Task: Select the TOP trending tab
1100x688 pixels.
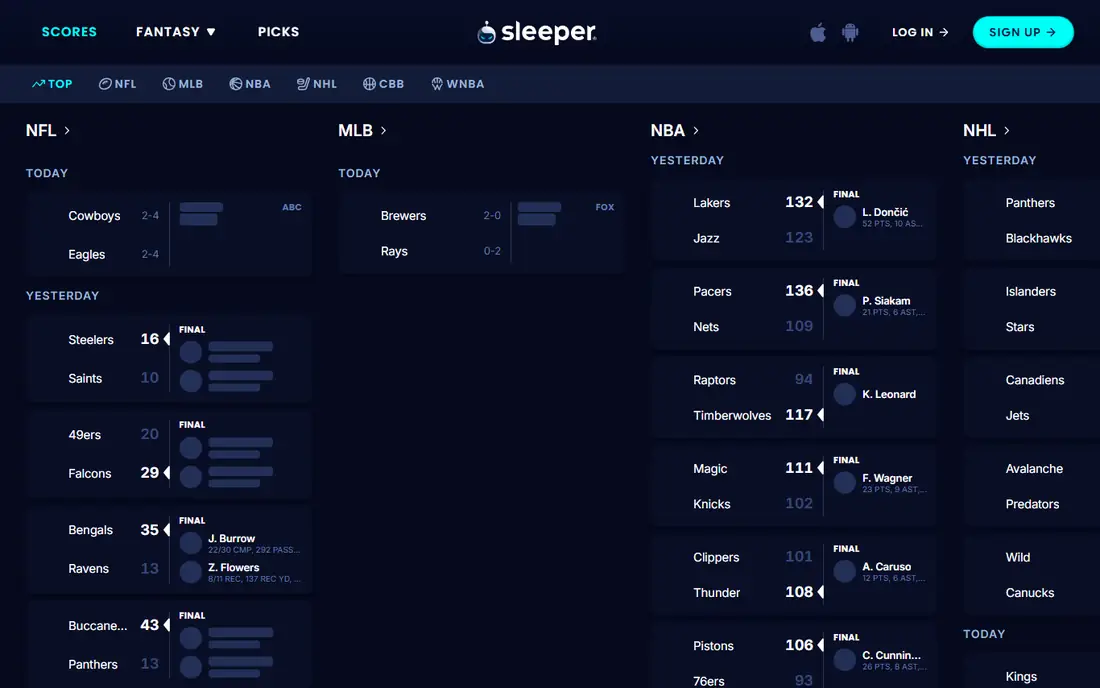Action: pyautogui.click(x=53, y=83)
